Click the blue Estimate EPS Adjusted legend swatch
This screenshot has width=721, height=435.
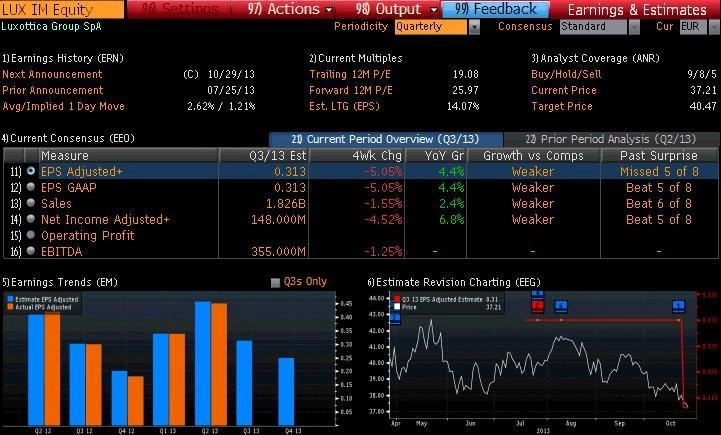tap(10, 299)
